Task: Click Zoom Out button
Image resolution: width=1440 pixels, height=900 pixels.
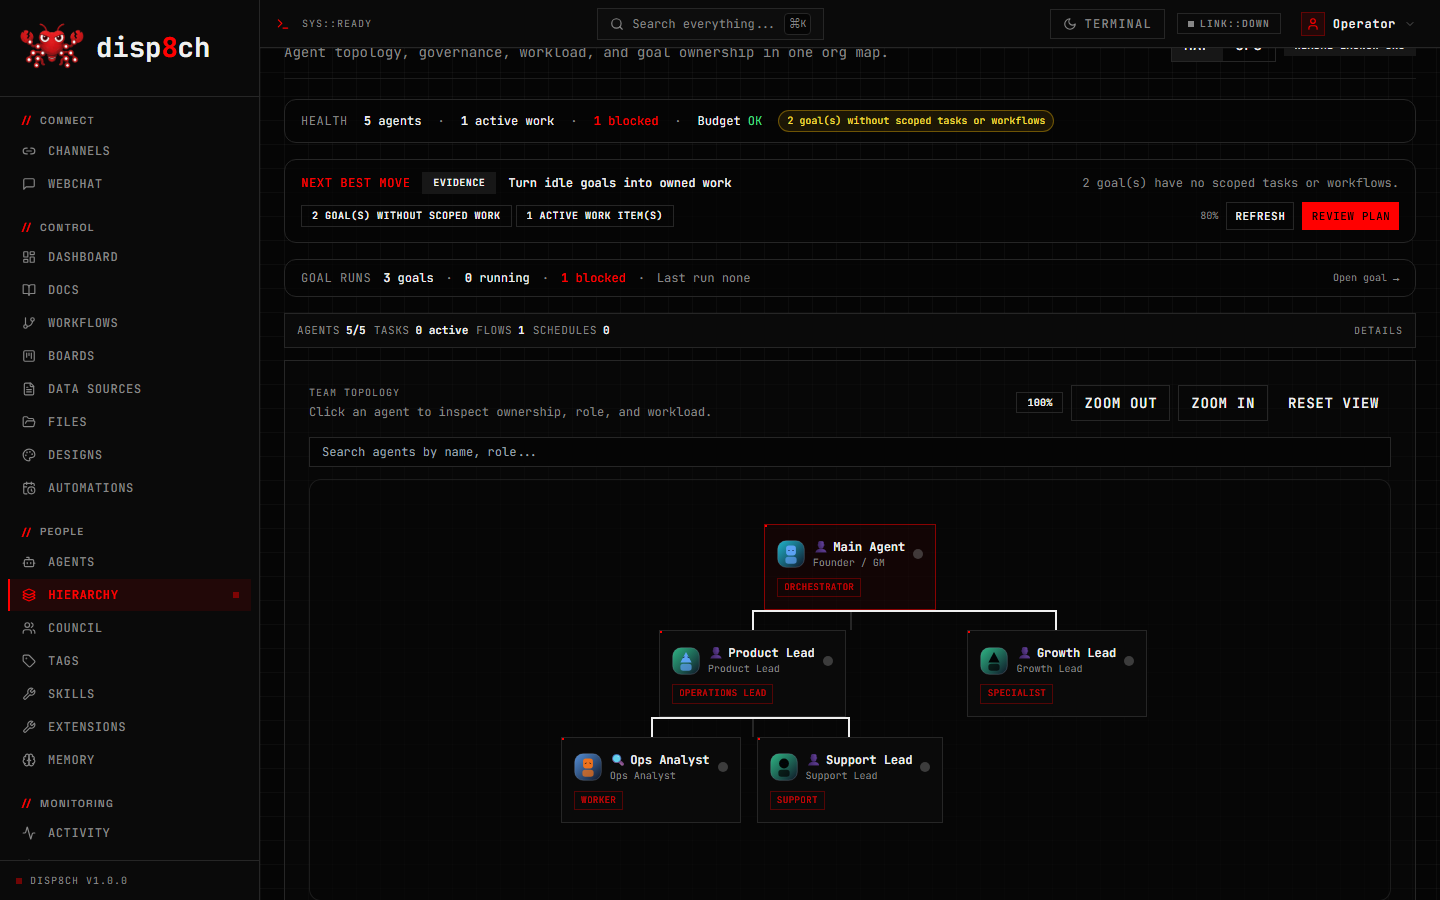Action: (1120, 403)
